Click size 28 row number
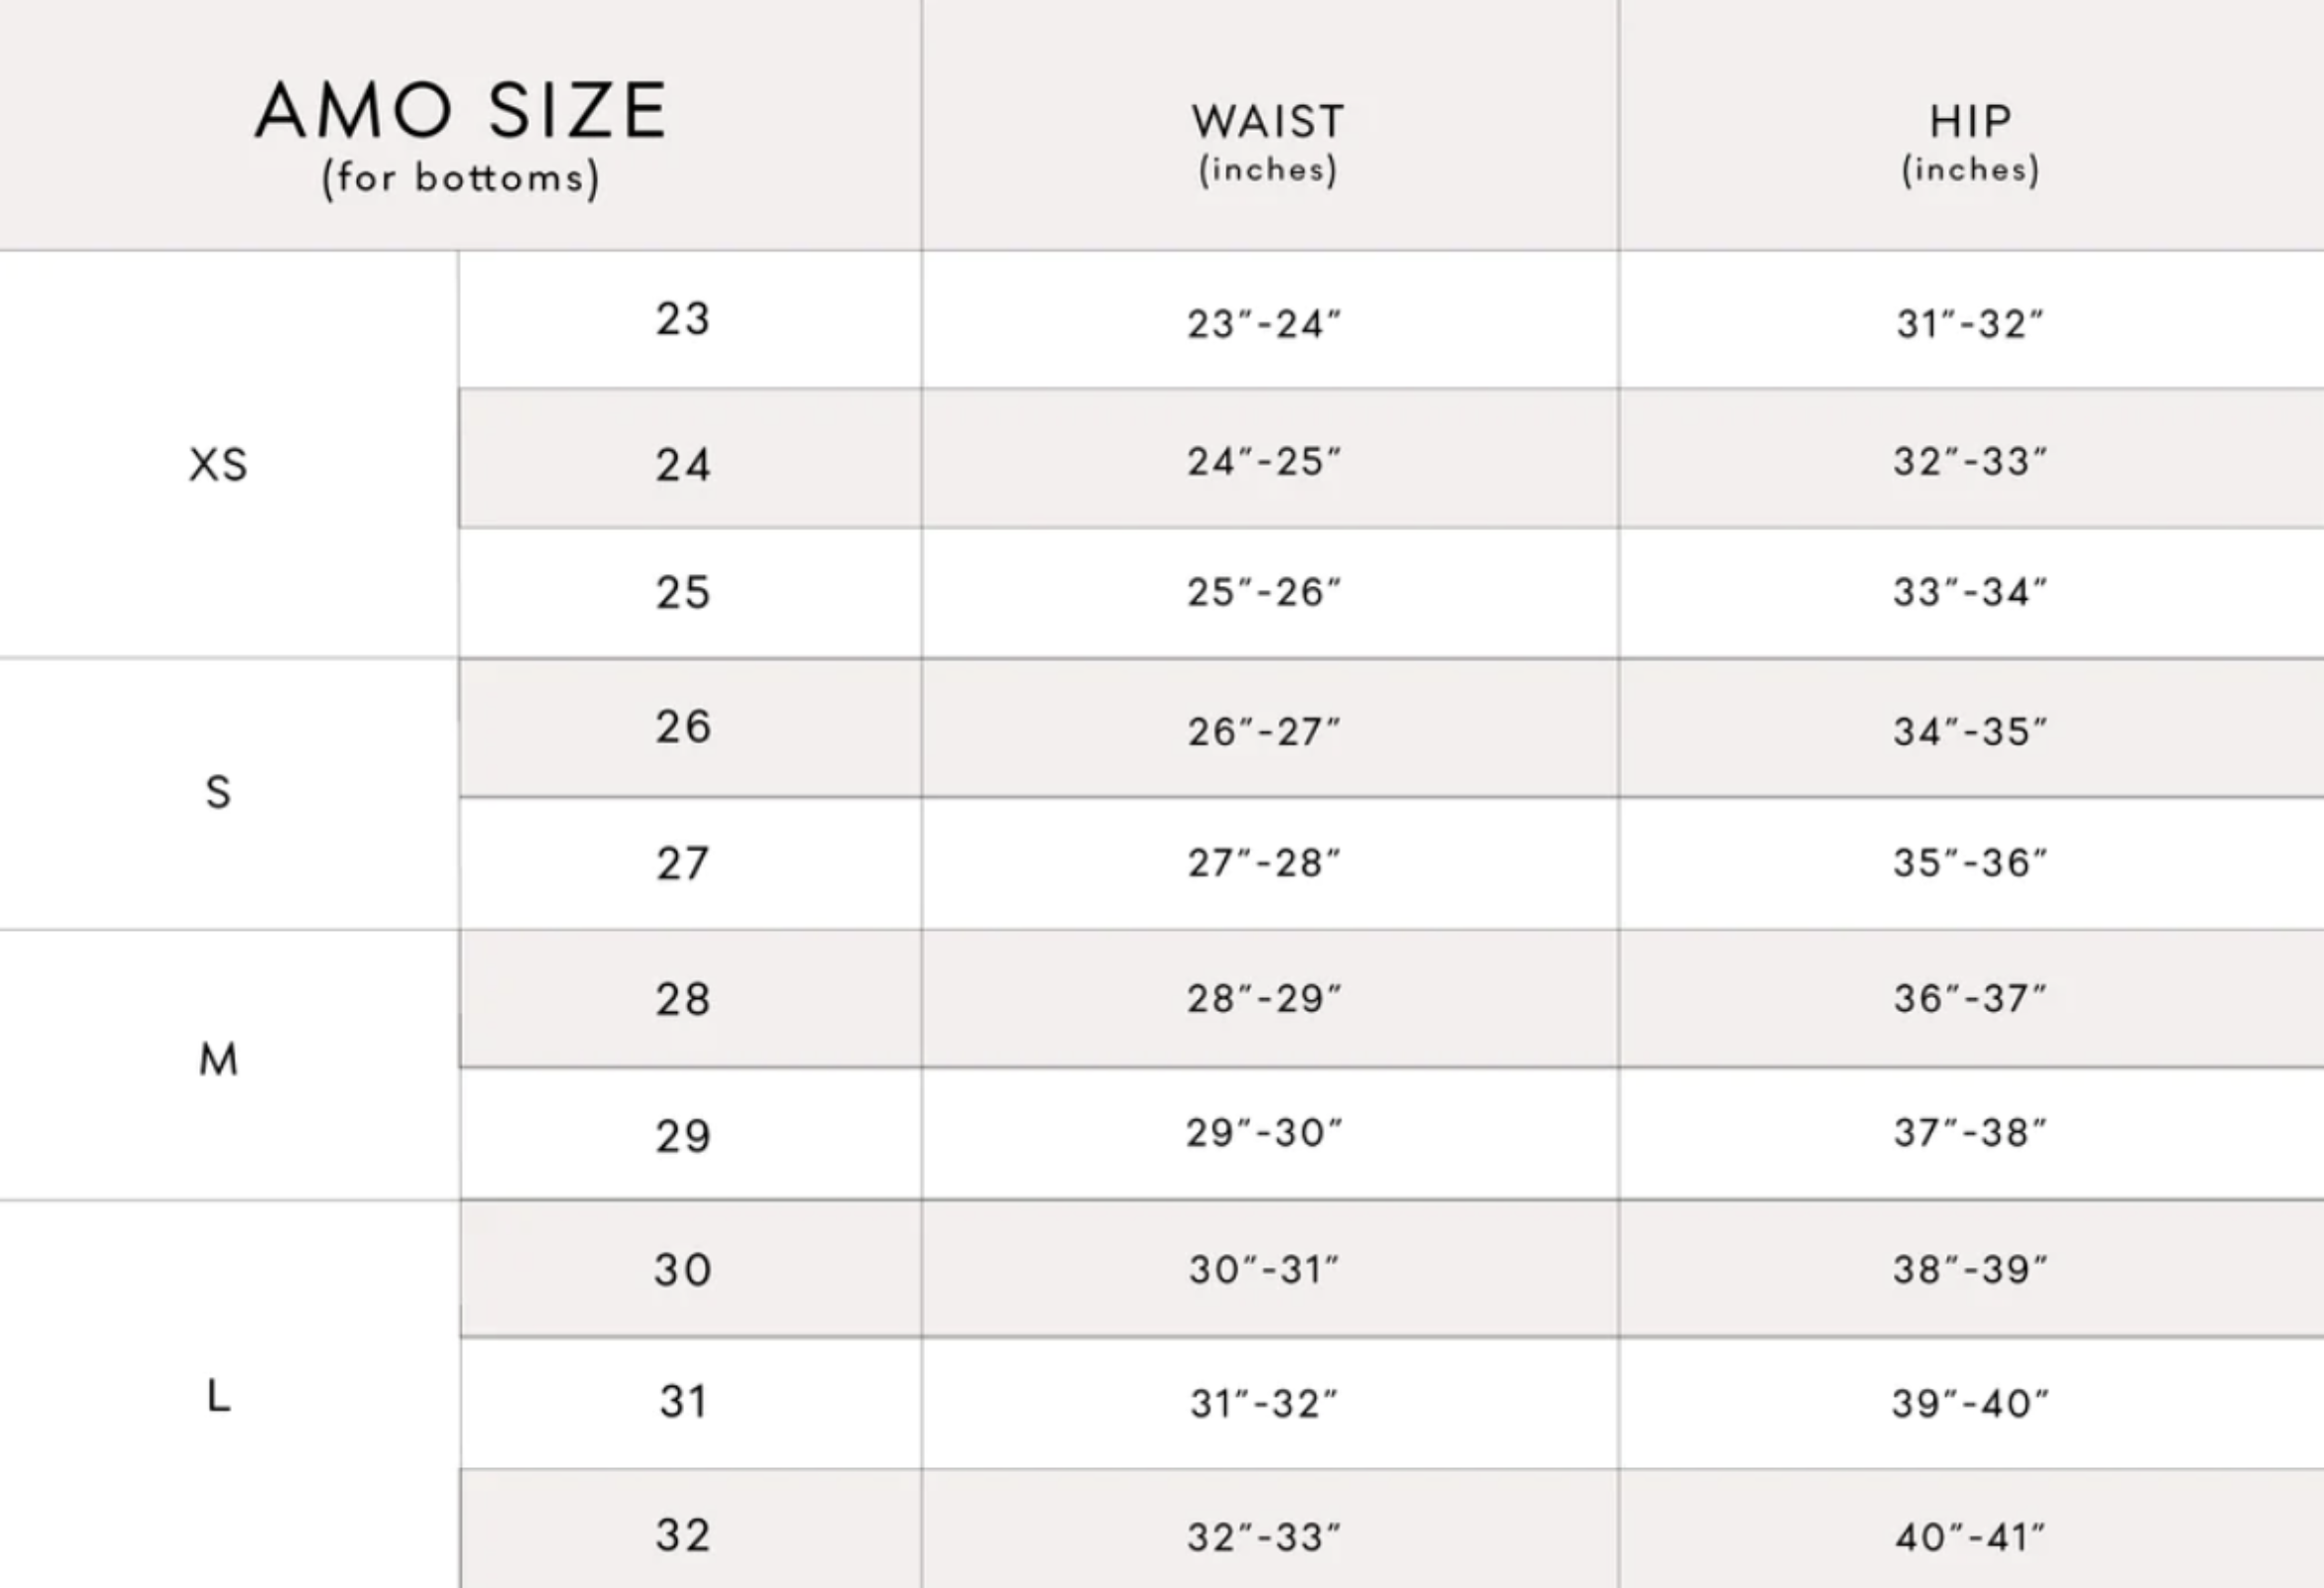The width and height of the screenshot is (2324, 1588). pyautogui.click(x=683, y=999)
